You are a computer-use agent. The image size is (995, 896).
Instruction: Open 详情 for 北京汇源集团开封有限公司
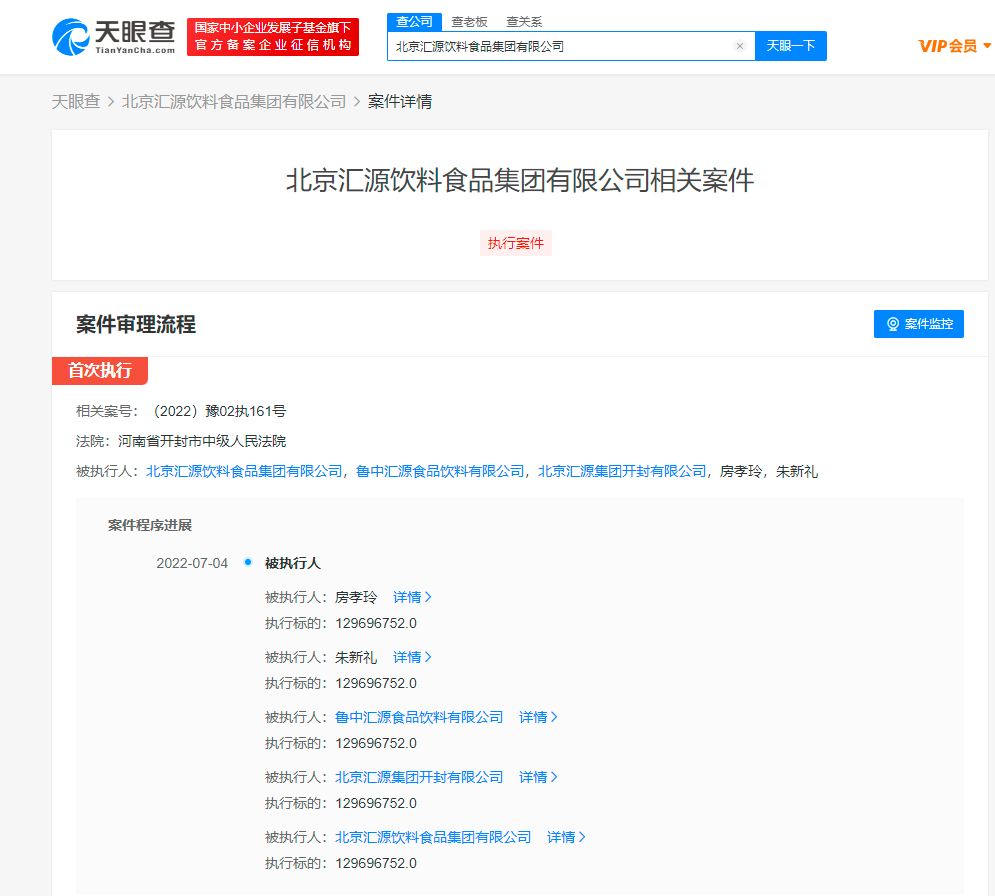pos(538,777)
